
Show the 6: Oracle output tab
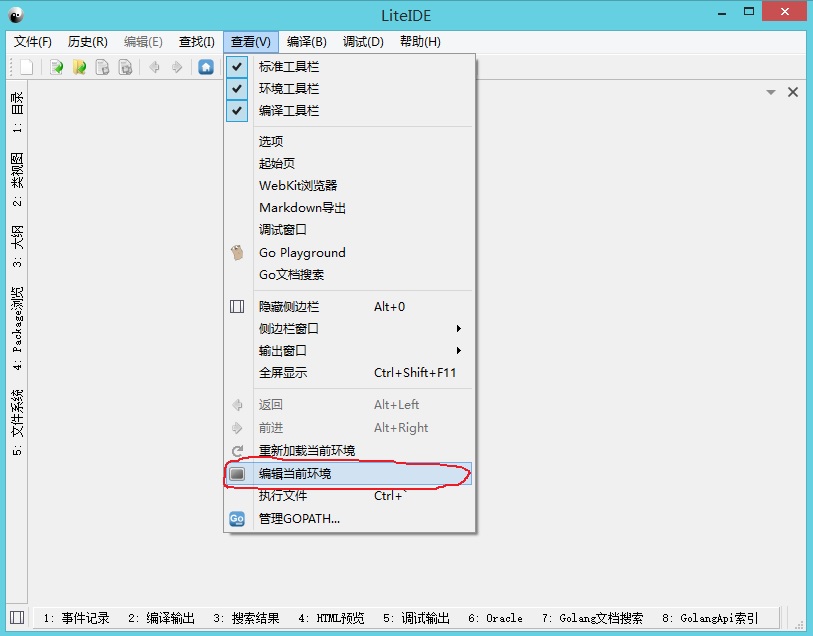click(x=495, y=618)
